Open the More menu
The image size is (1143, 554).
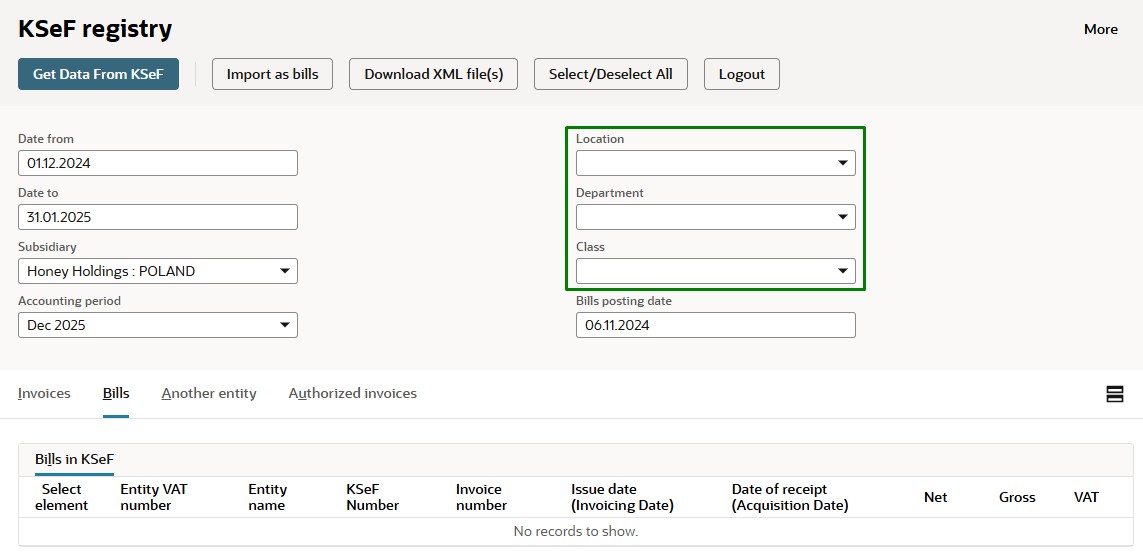click(x=1100, y=29)
